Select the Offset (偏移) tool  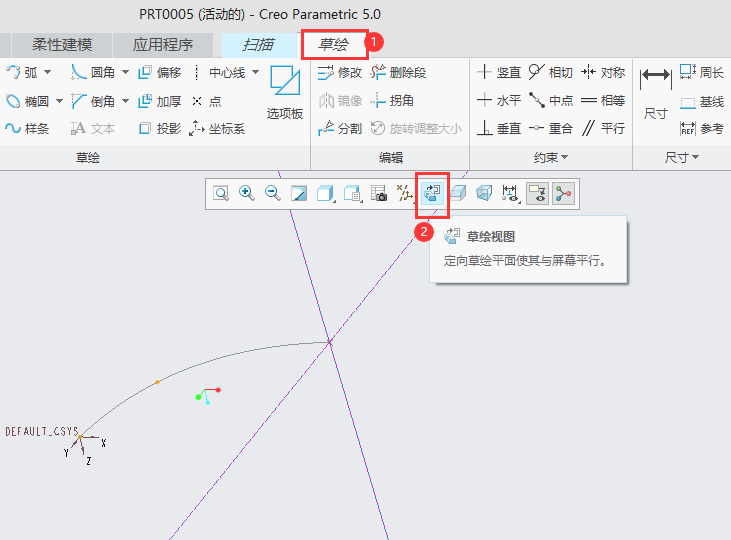click(159, 73)
